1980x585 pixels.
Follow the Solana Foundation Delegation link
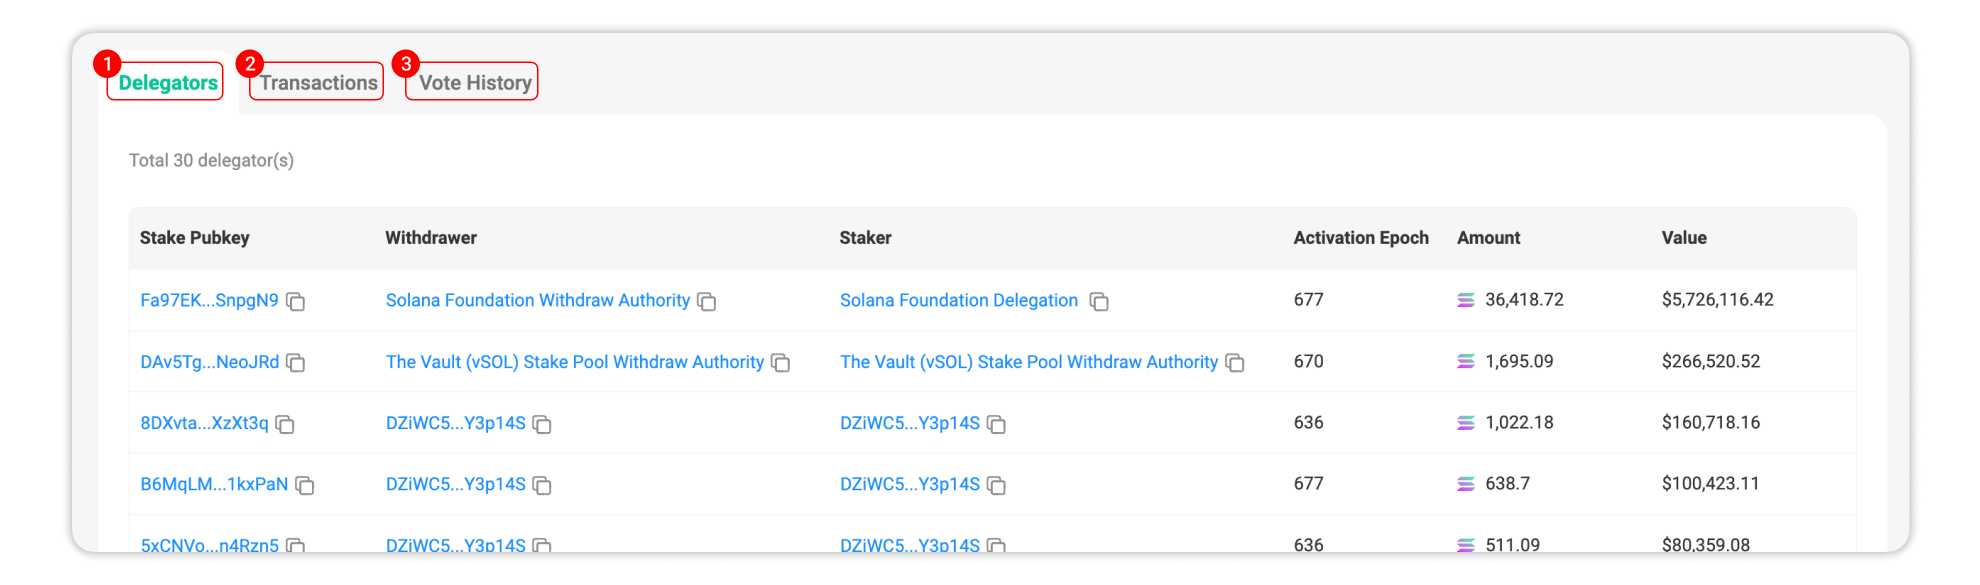[x=959, y=300]
